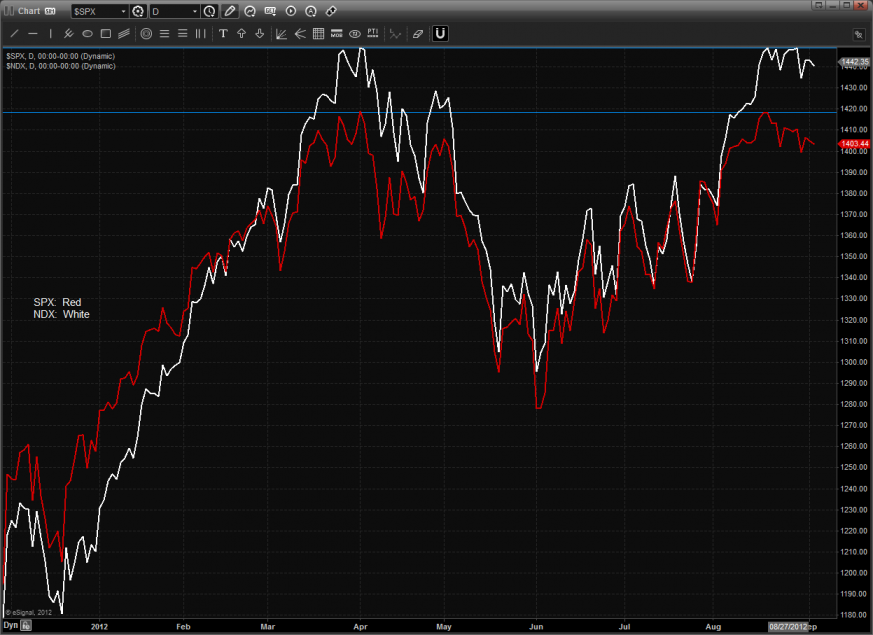Click the Chart window title
The width and height of the screenshot is (873, 635).
(x=29, y=11)
